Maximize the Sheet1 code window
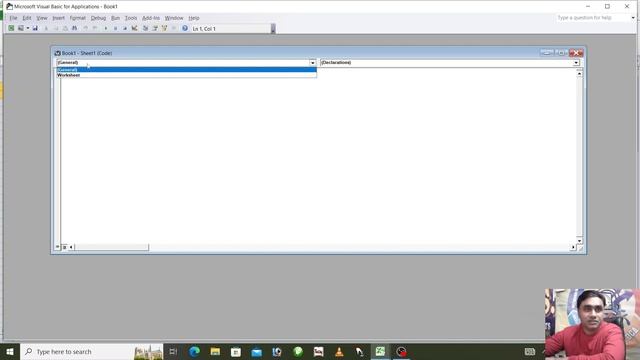The width and height of the screenshot is (640, 360). point(561,53)
